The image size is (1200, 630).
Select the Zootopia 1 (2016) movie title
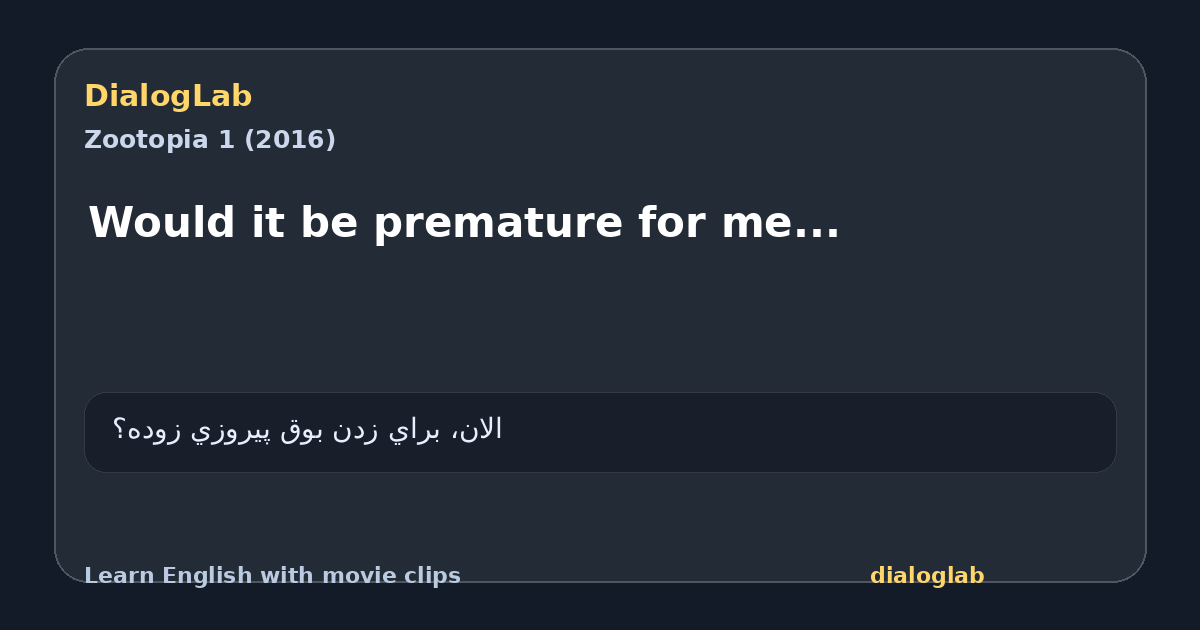tap(210, 140)
